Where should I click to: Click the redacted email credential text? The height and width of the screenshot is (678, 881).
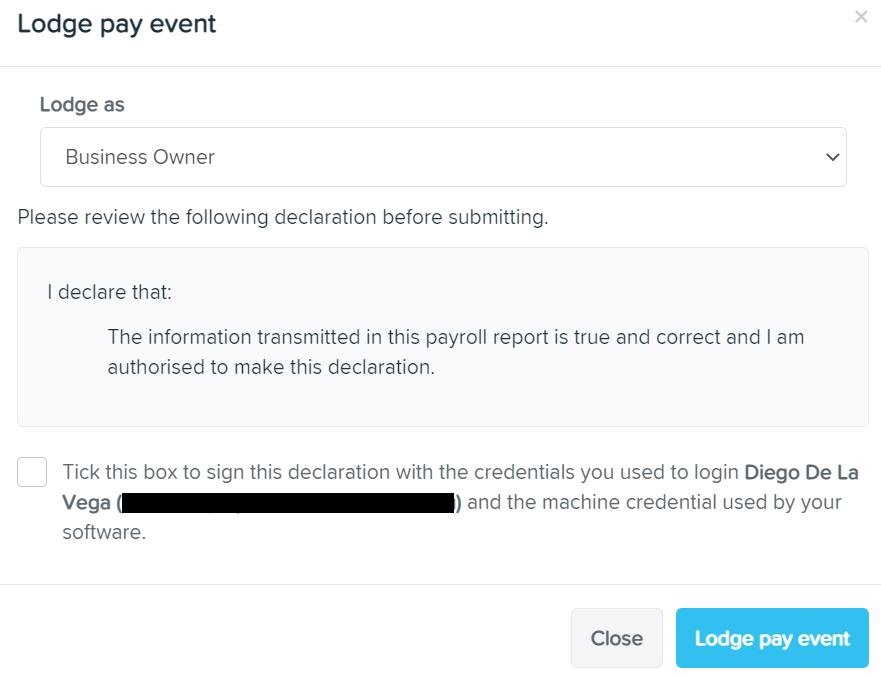point(290,501)
